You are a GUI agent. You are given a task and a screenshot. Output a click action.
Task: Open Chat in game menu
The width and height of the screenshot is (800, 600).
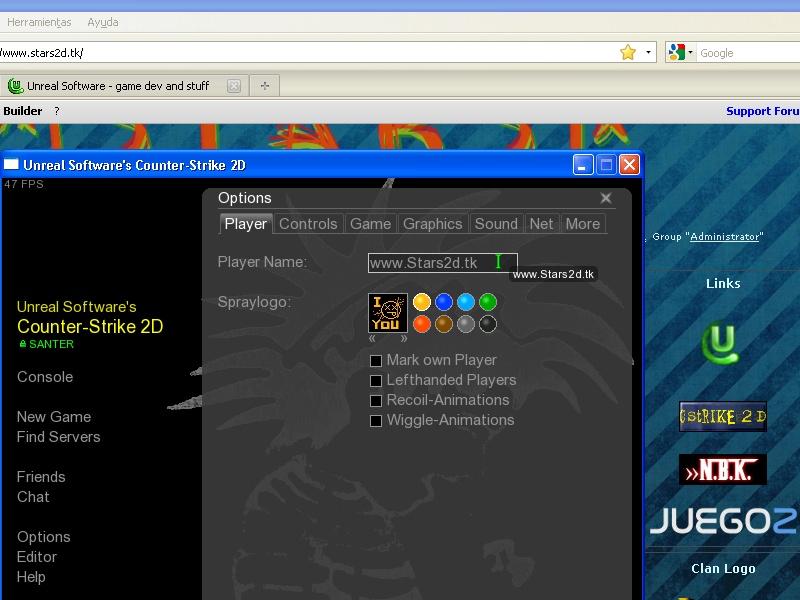click(33, 497)
